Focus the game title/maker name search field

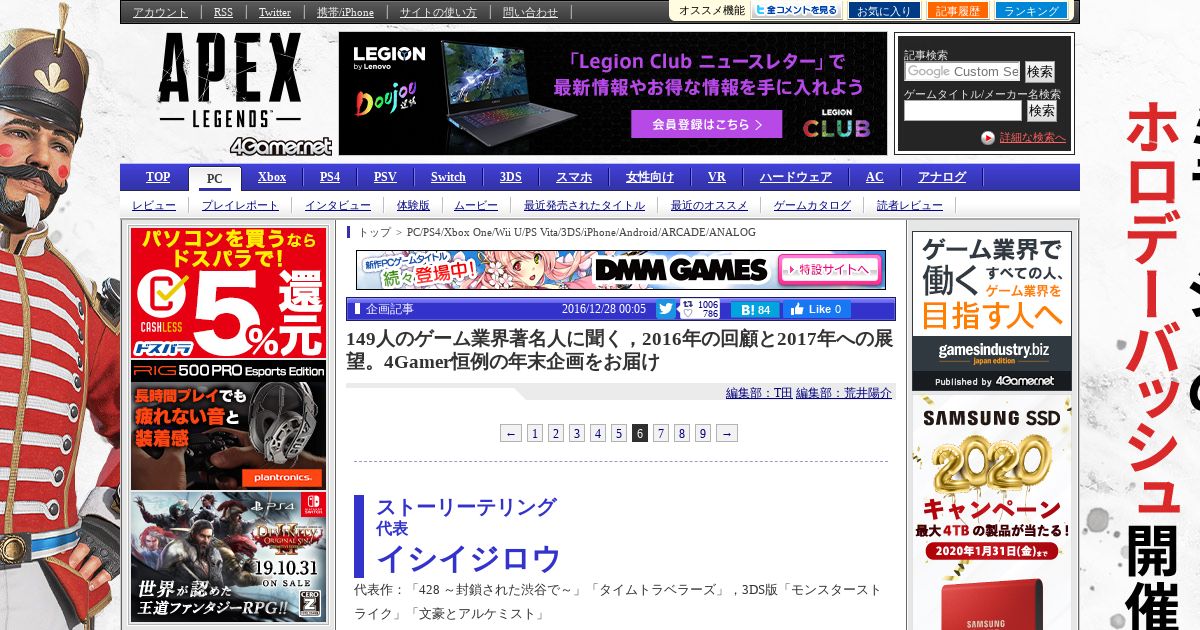(963, 110)
